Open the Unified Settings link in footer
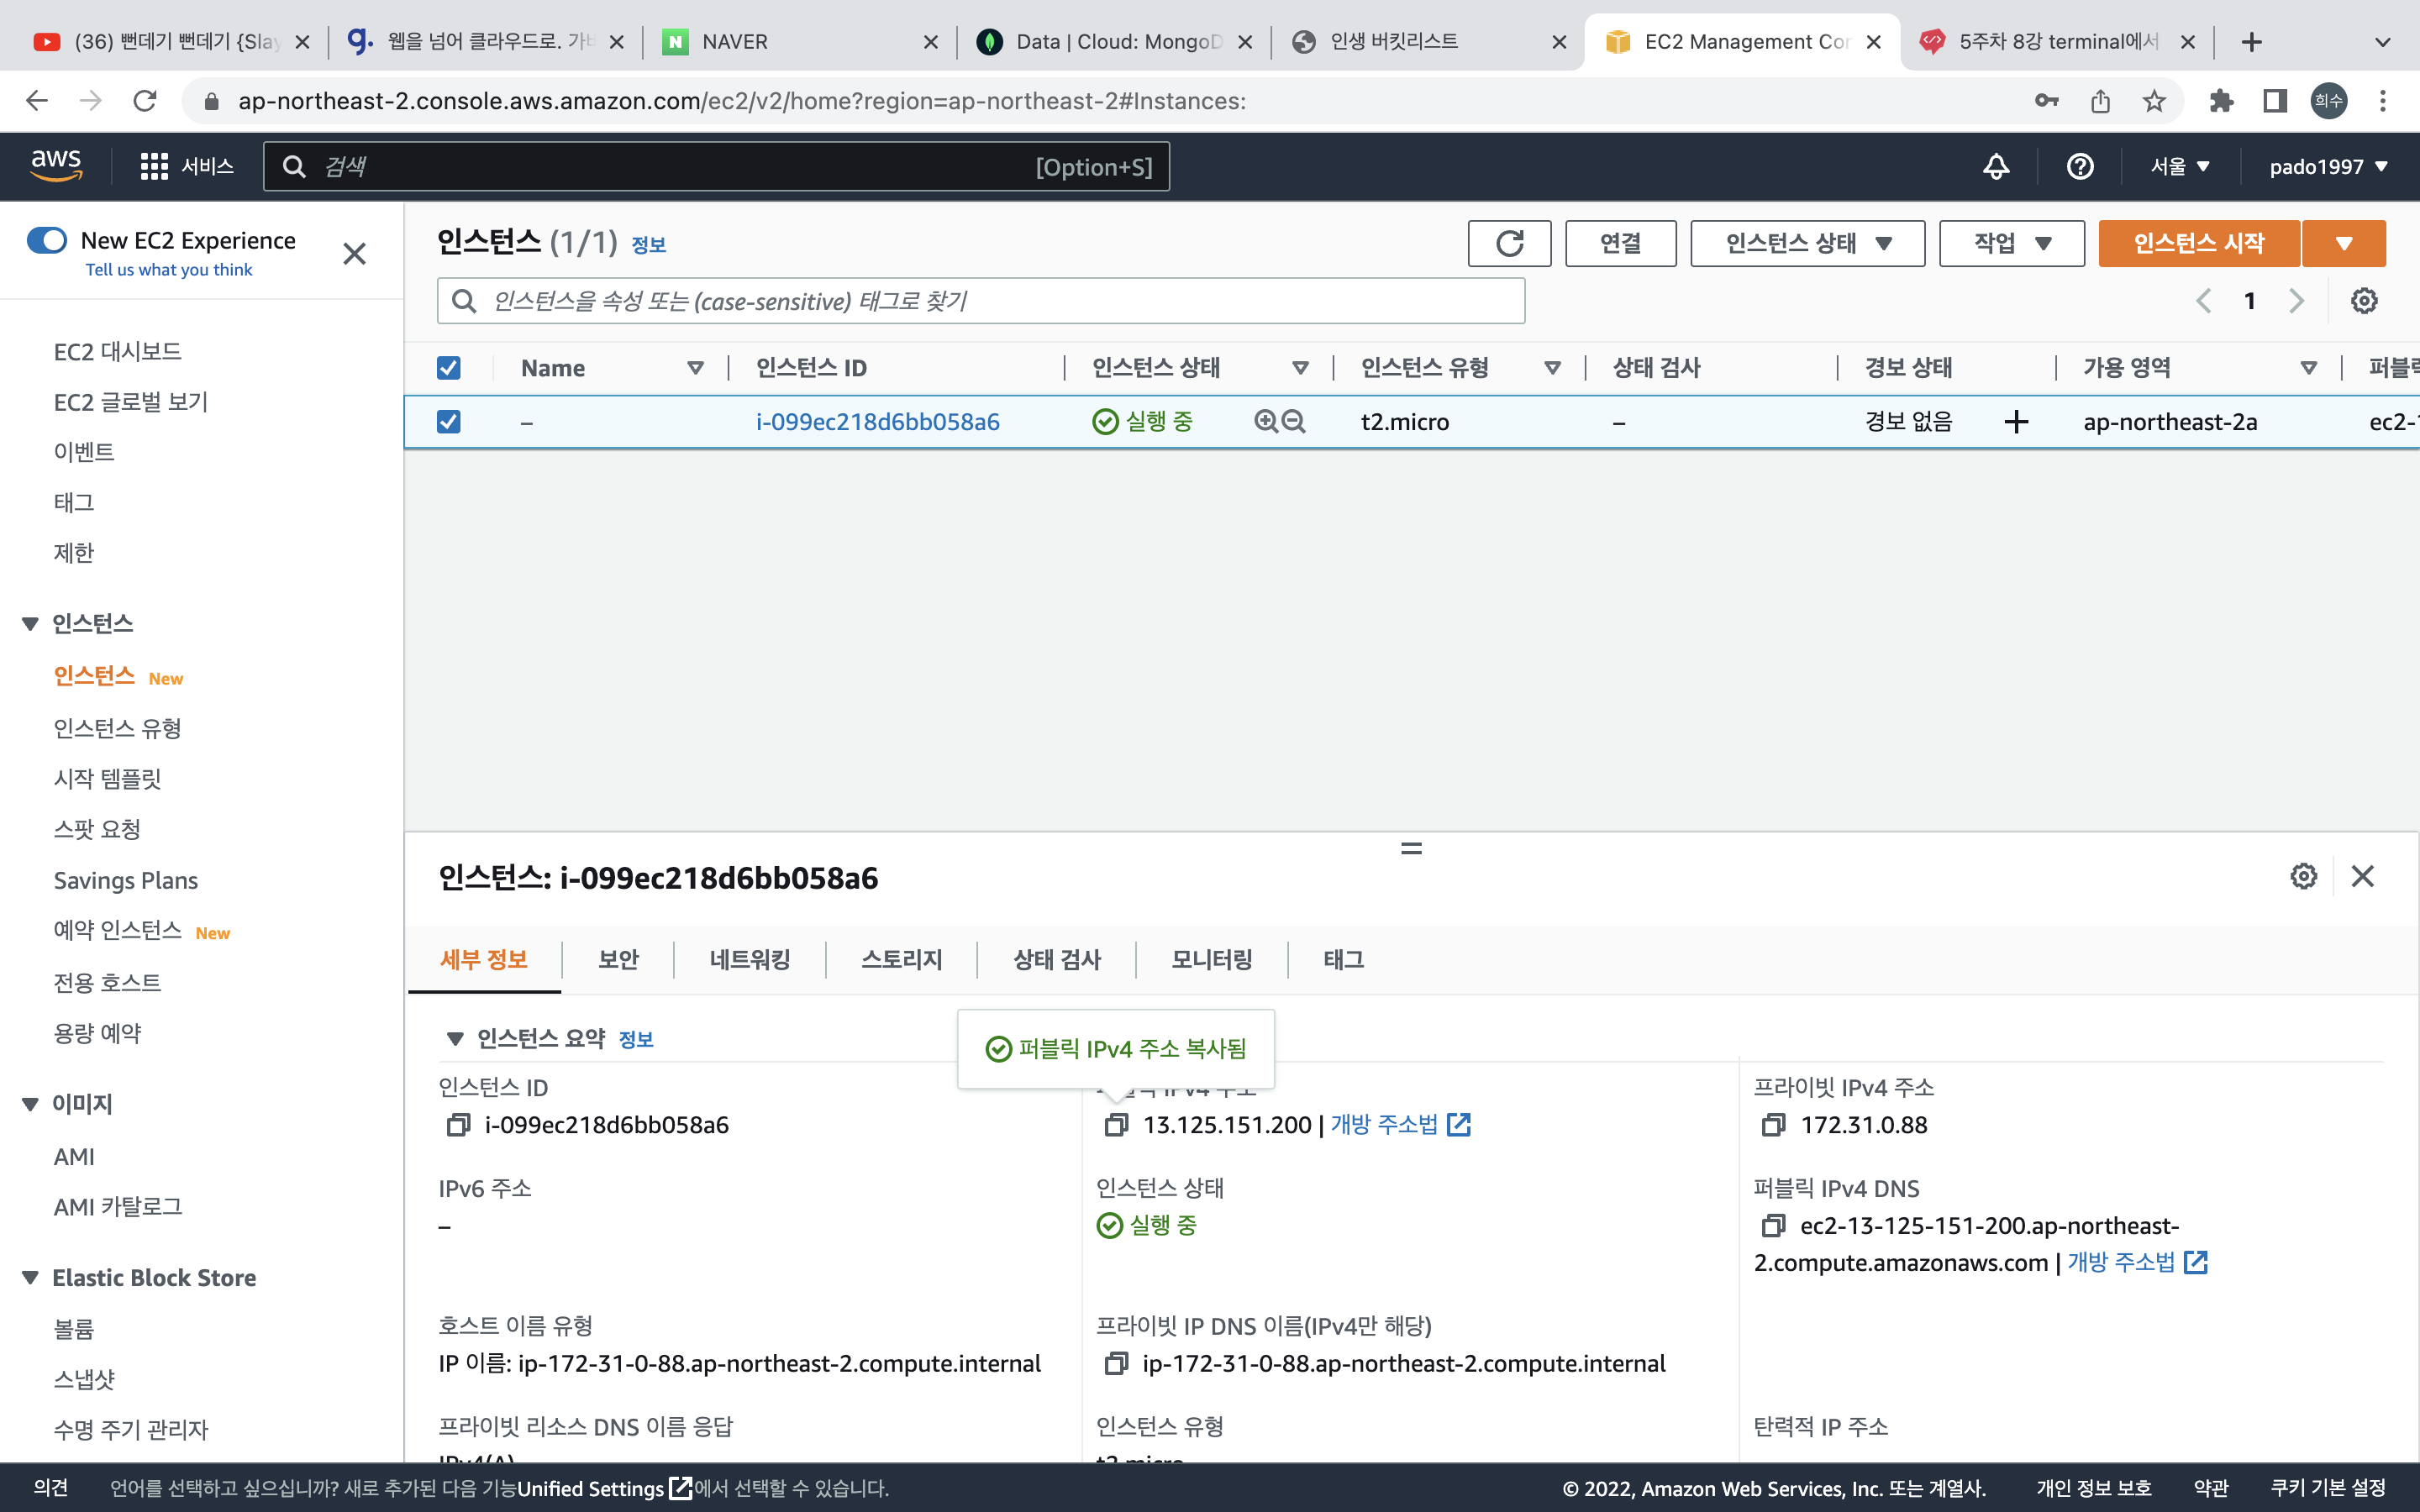This screenshot has height=1512, width=2420. (x=603, y=1488)
